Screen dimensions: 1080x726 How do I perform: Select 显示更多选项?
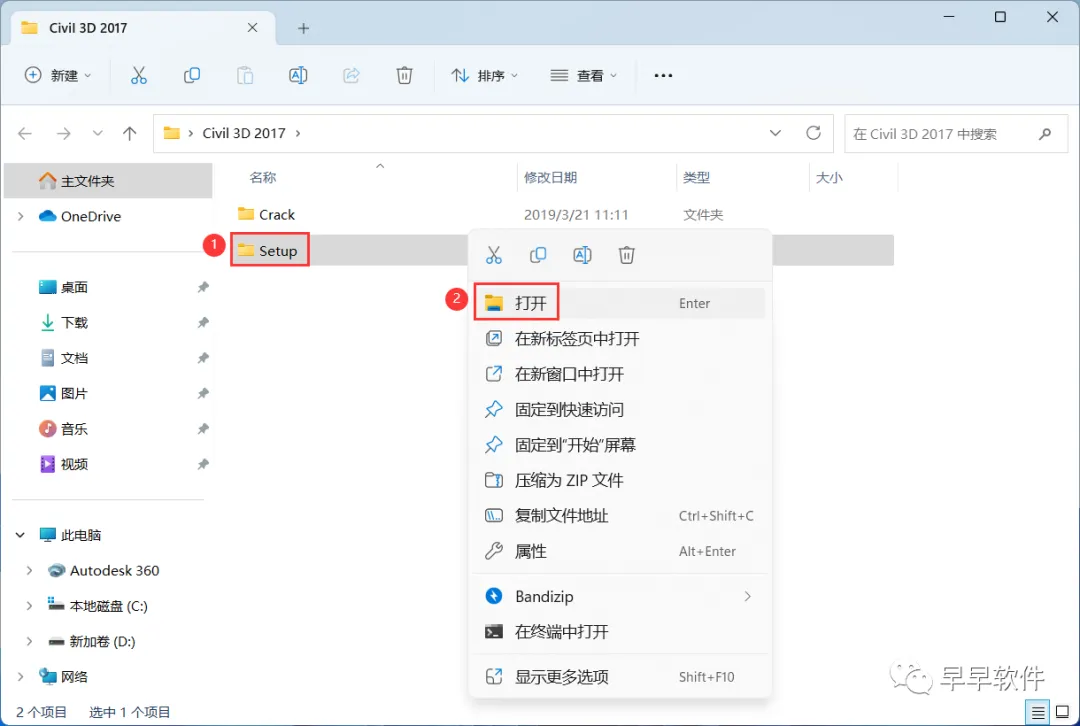[619, 677]
